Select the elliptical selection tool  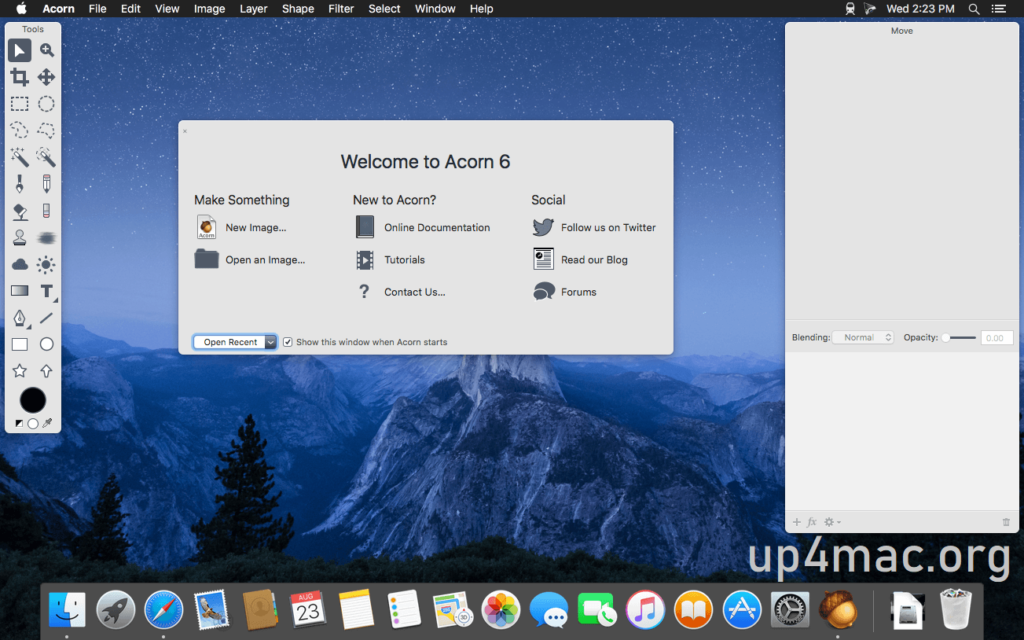click(46, 103)
